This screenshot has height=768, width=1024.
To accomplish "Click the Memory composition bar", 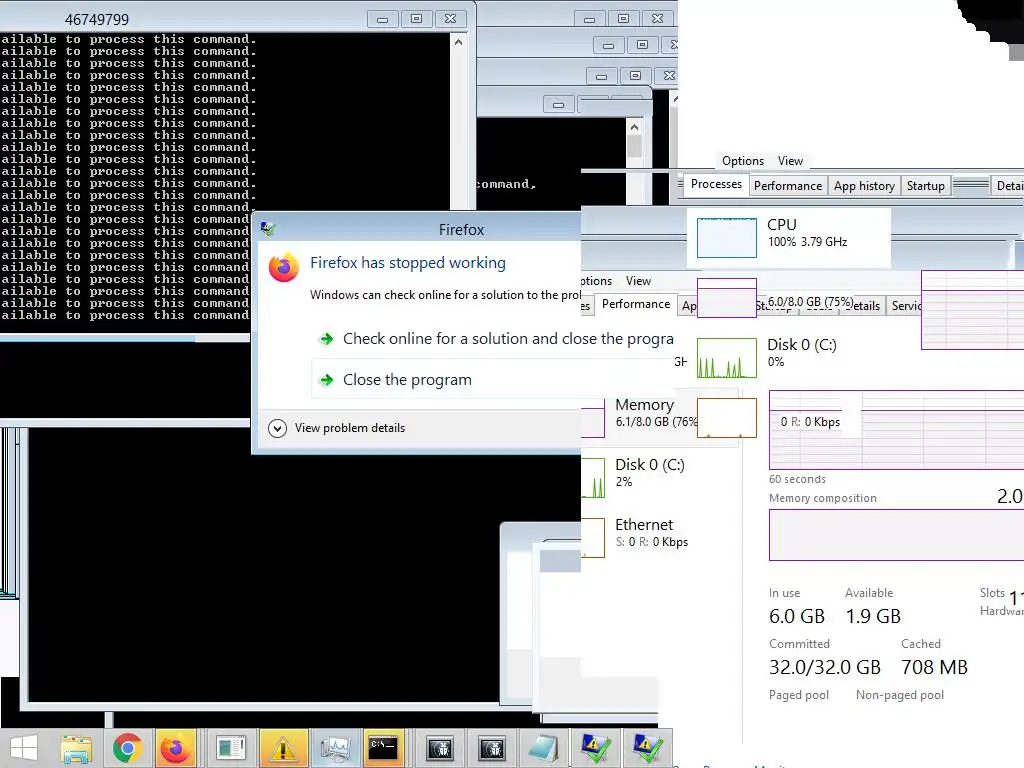I will coord(896,535).
